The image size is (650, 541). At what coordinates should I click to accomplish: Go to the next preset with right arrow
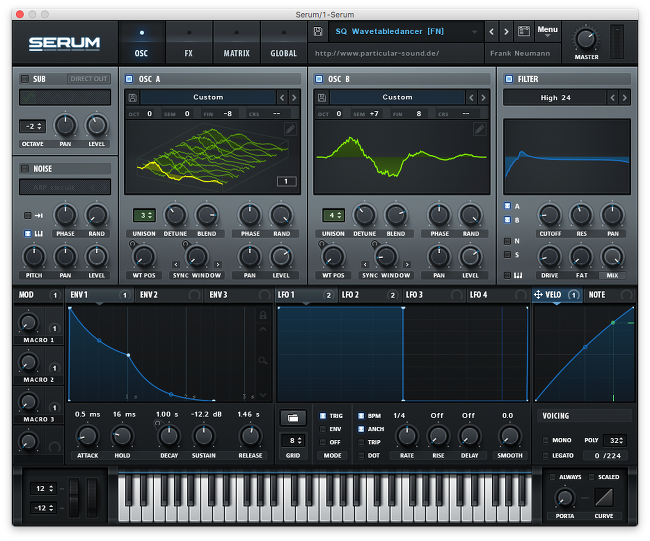click(x=506, y=32)
